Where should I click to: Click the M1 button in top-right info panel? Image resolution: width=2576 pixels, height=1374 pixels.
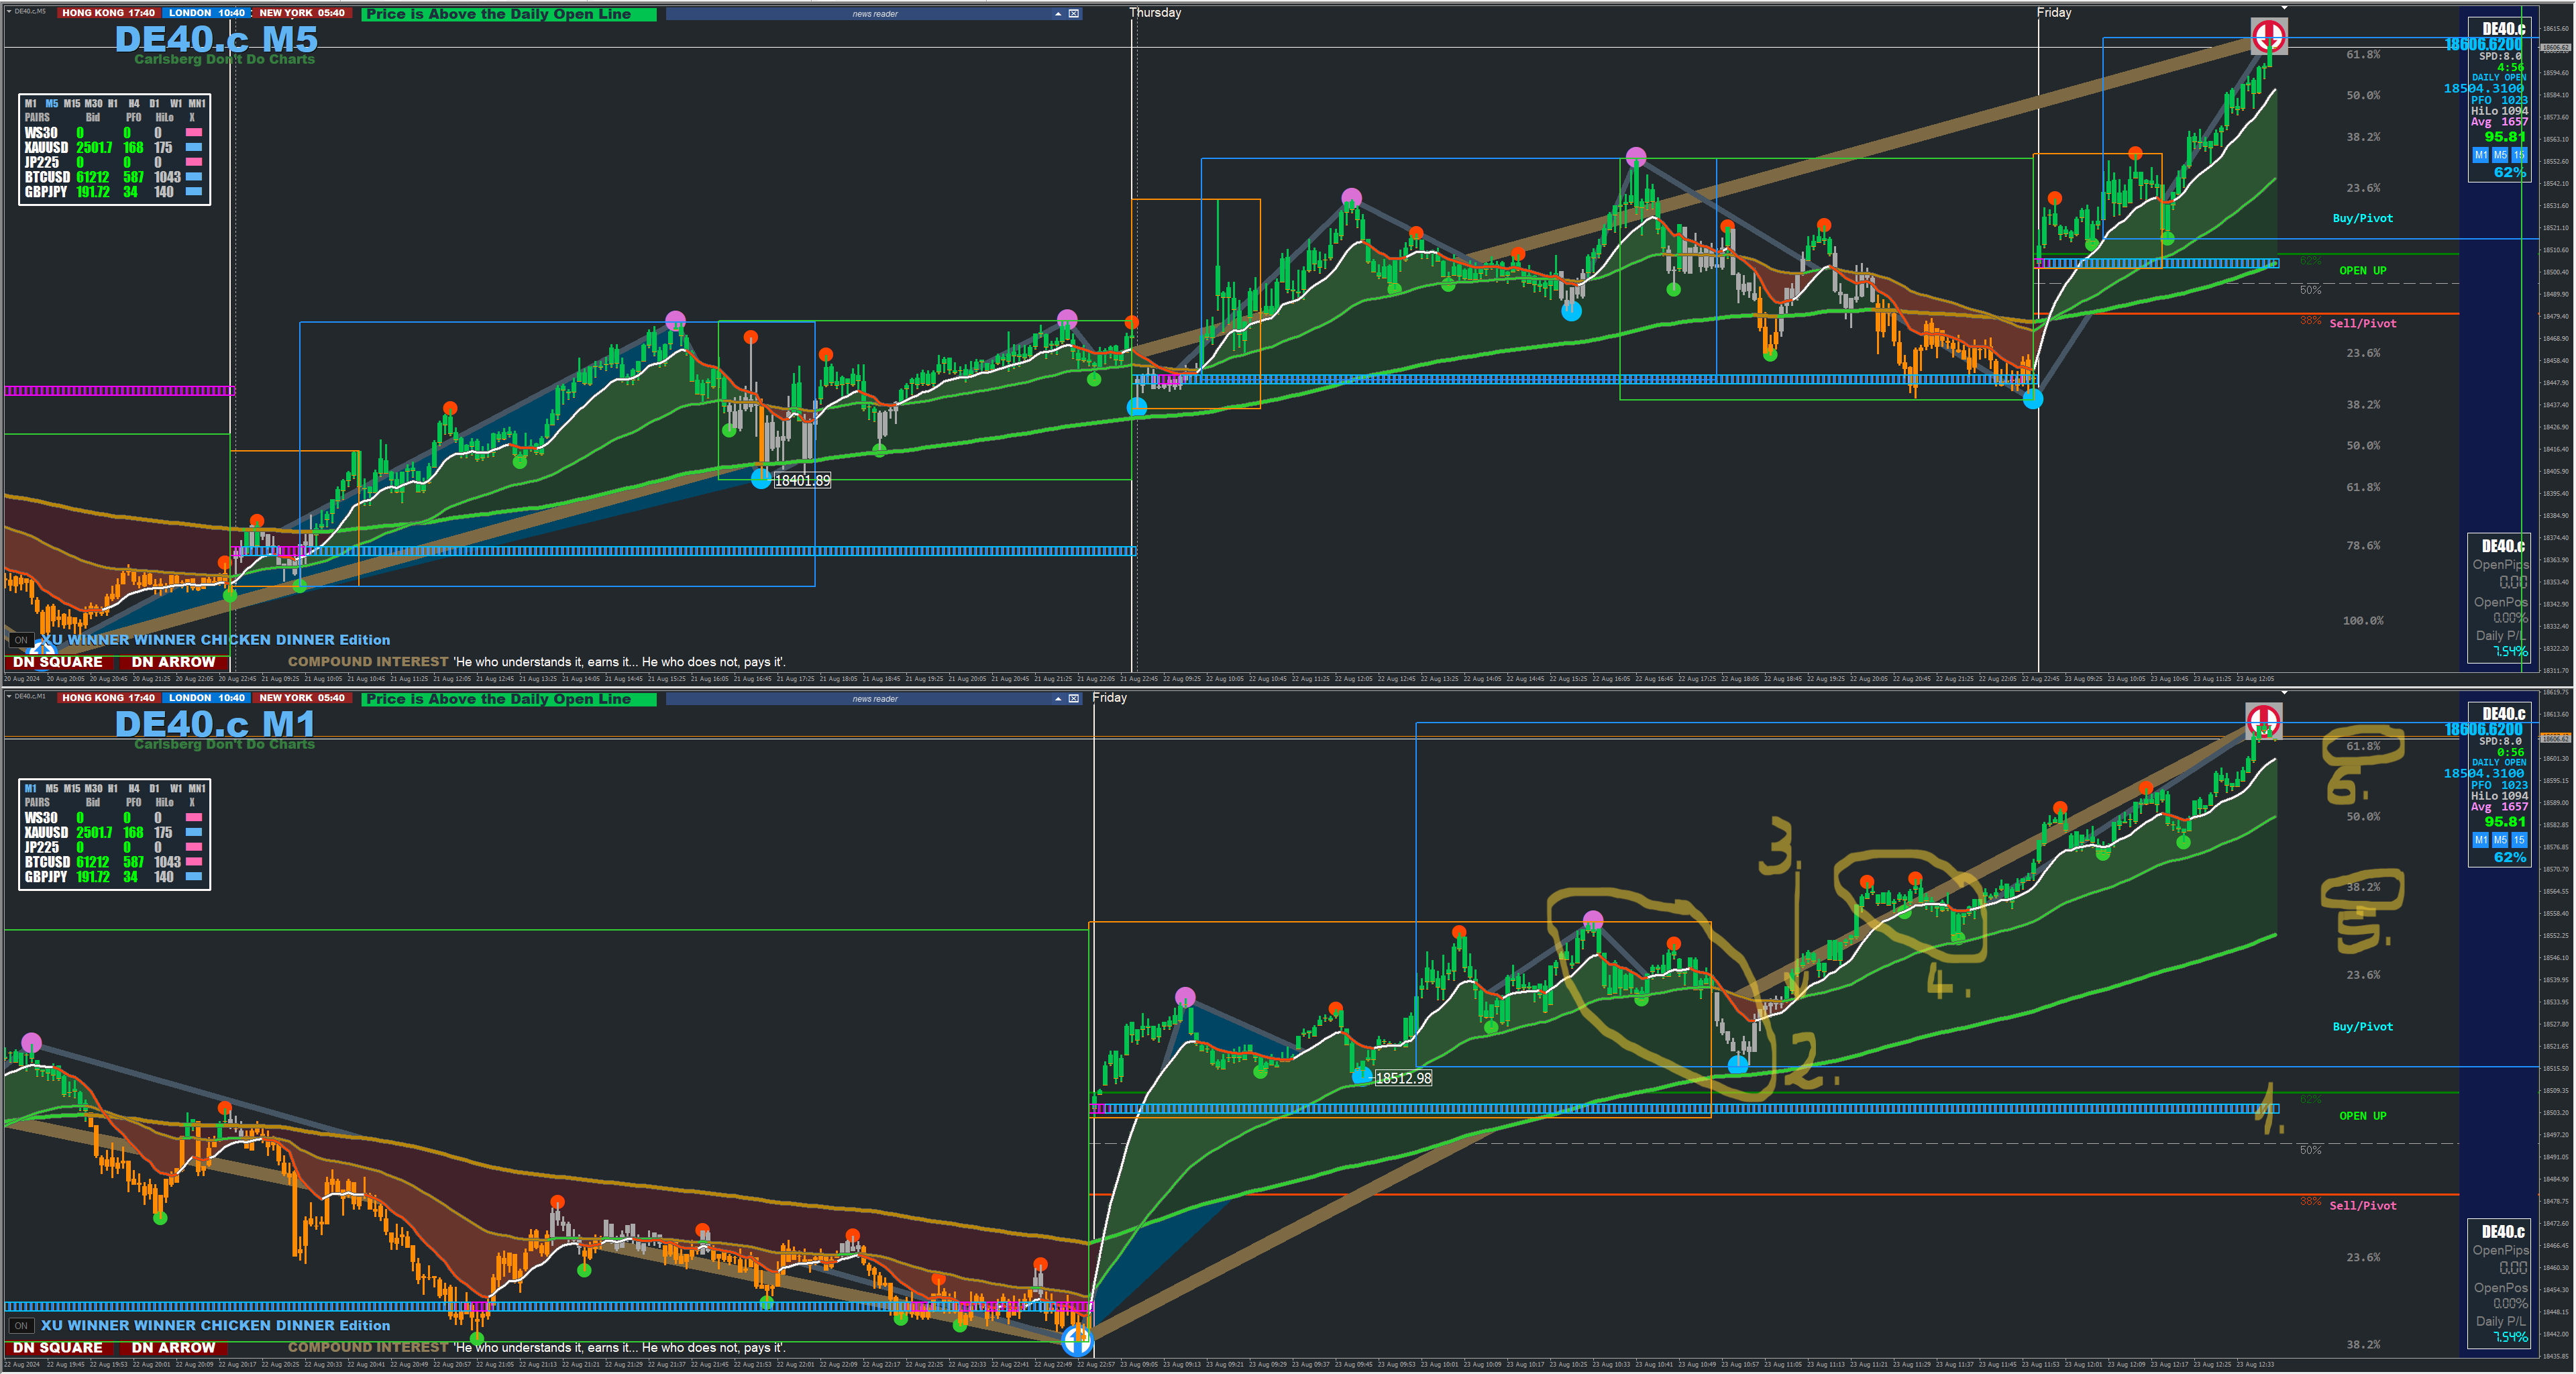tap(2480, 155)
